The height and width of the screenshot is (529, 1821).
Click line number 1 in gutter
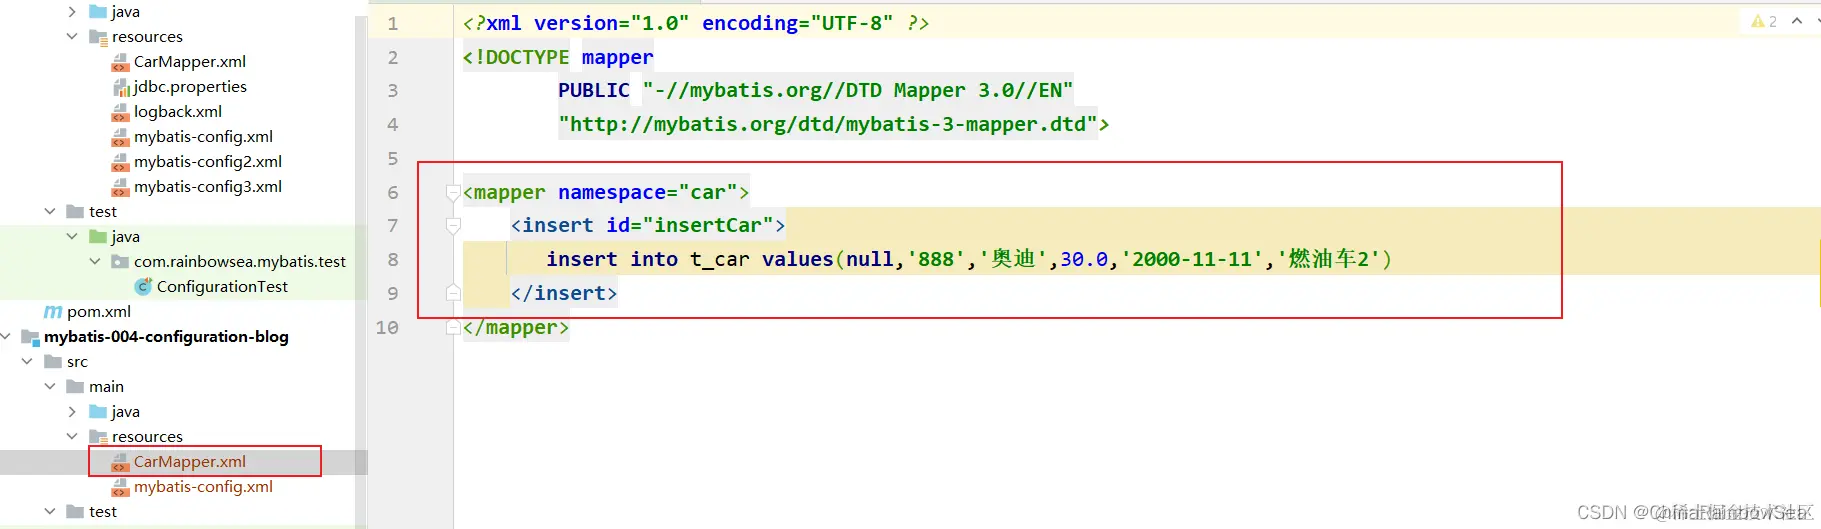coord(393,24)
